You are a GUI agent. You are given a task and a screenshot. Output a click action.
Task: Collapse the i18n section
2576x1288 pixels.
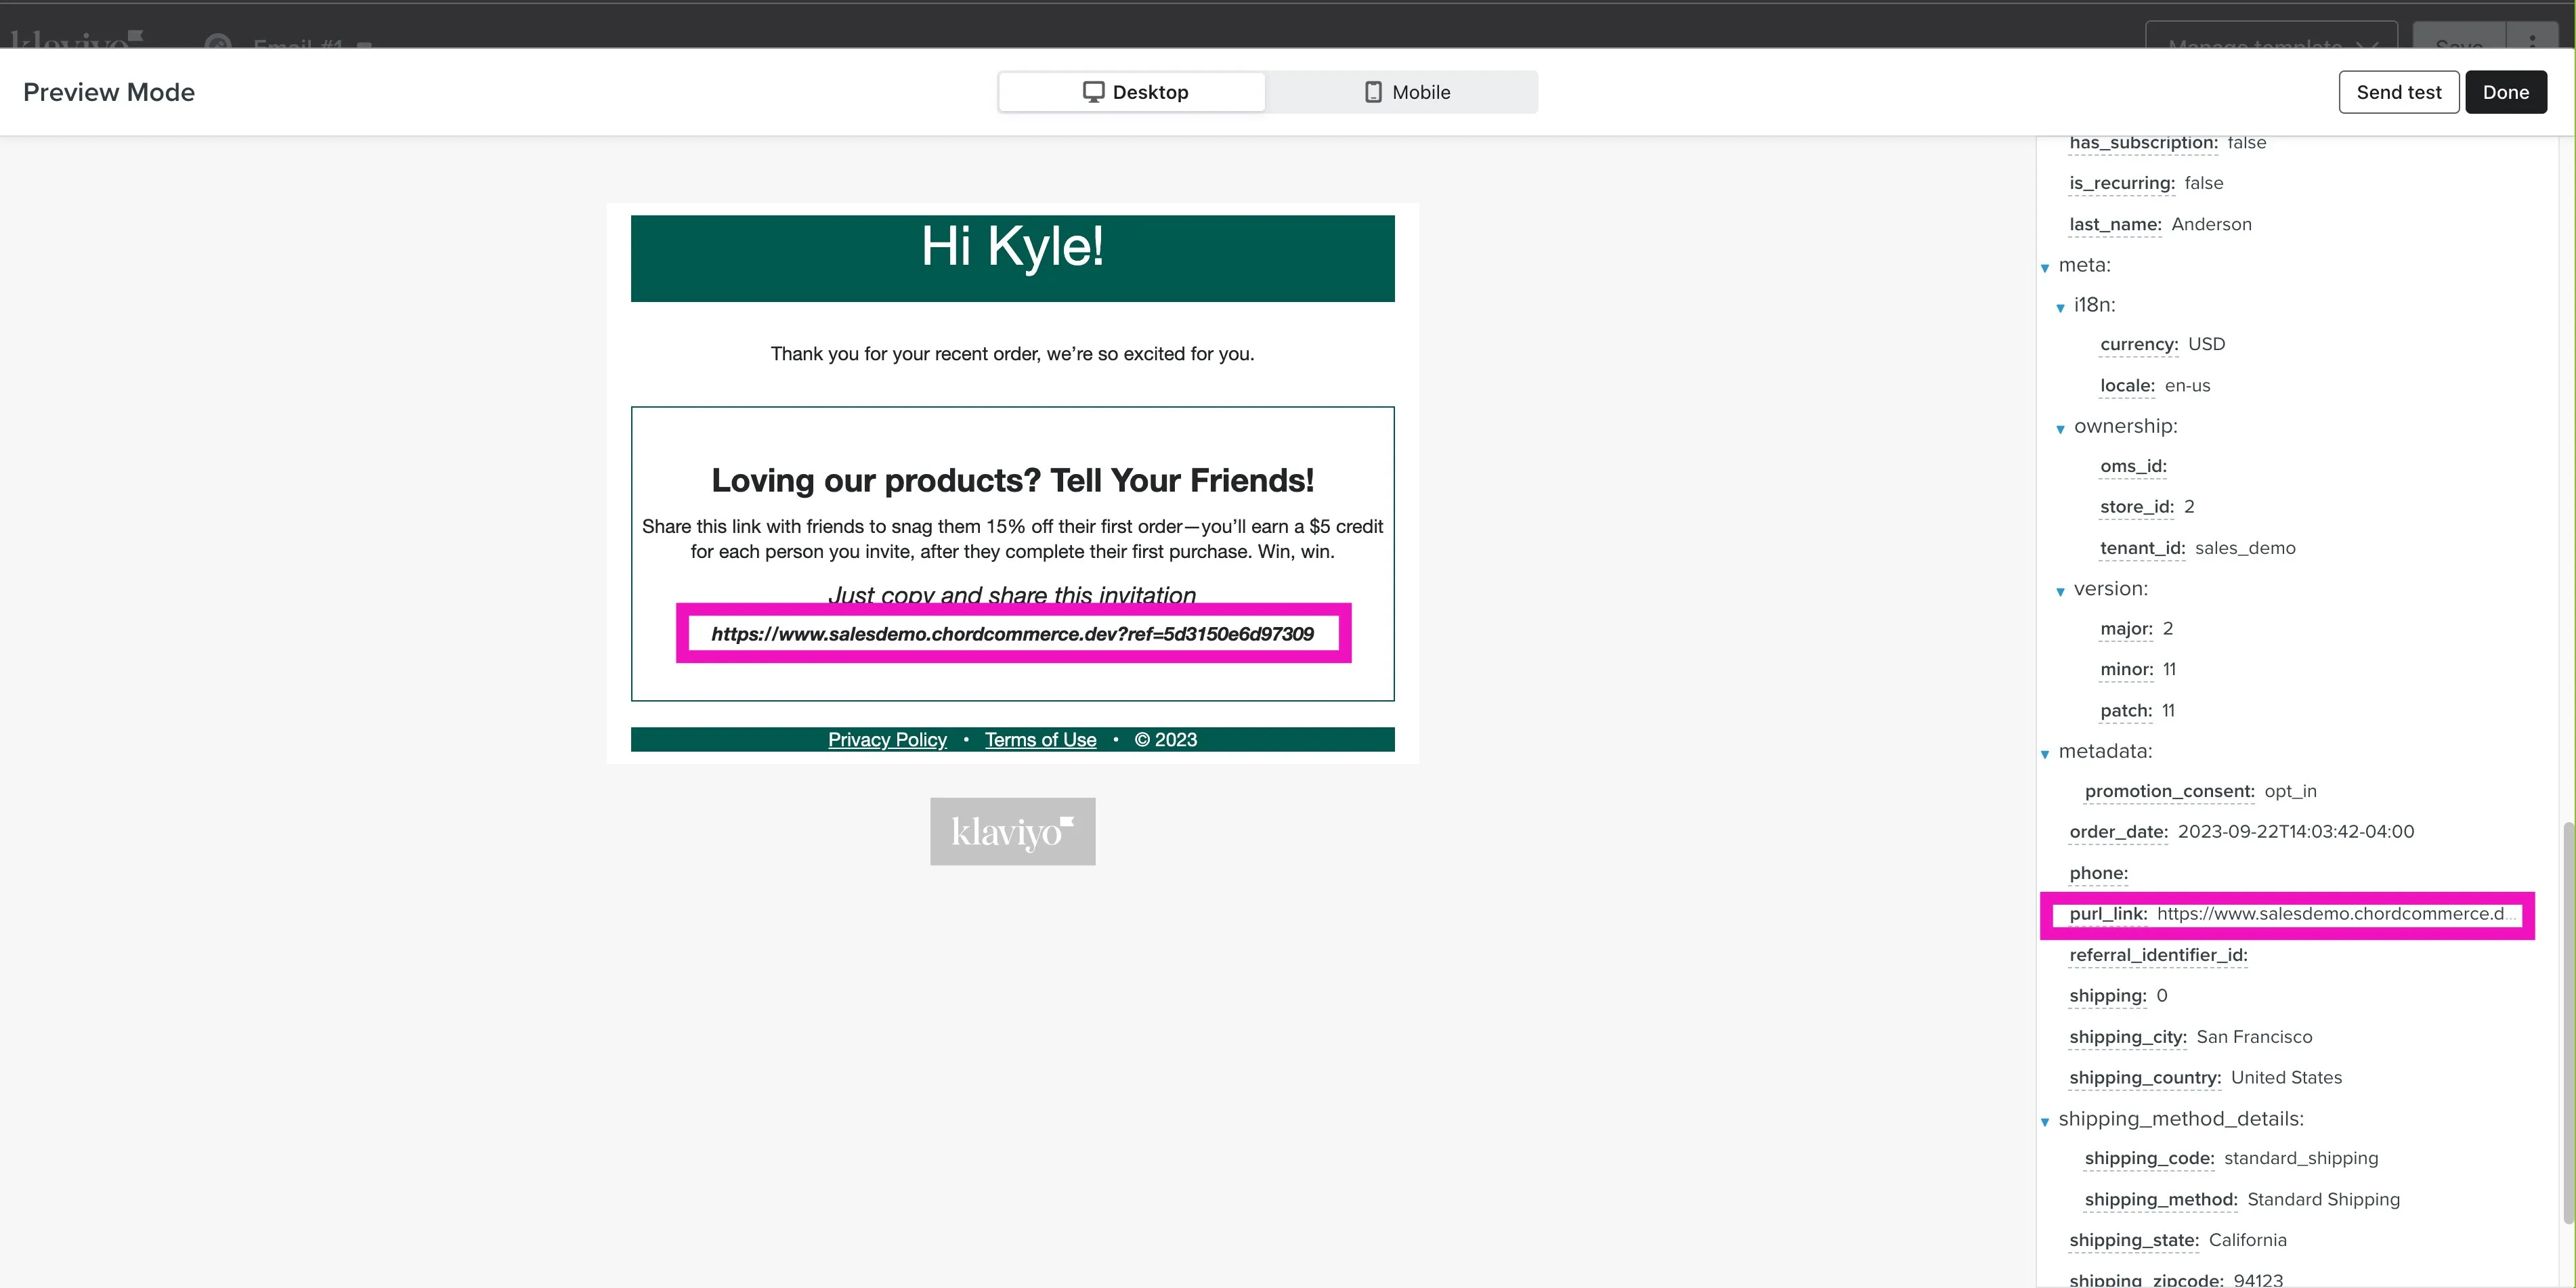(x=2060, y=307)
